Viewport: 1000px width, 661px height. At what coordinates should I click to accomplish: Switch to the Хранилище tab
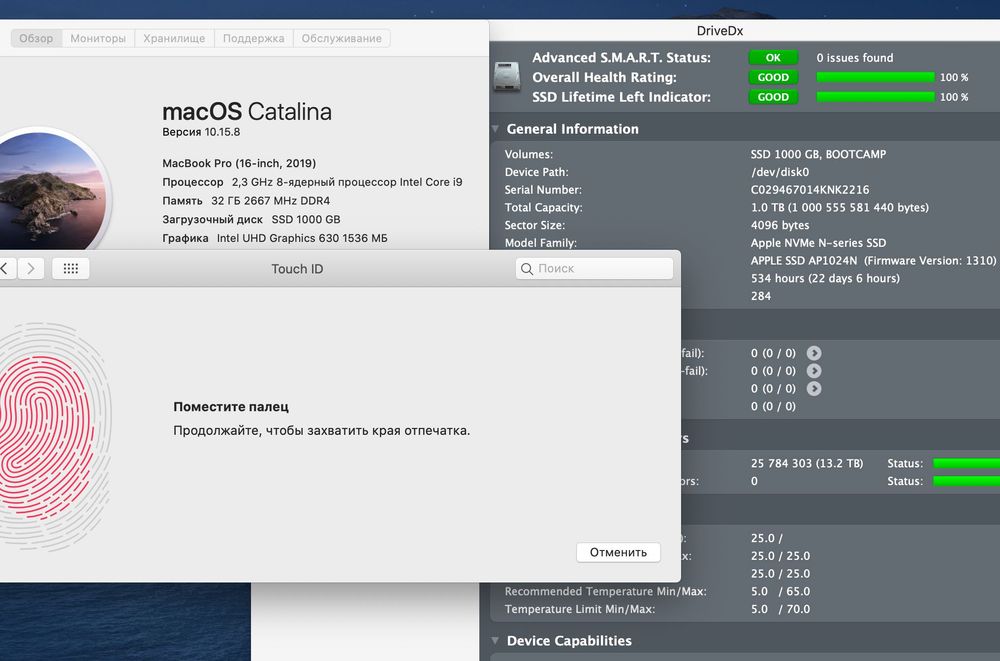tap(174, 38)
